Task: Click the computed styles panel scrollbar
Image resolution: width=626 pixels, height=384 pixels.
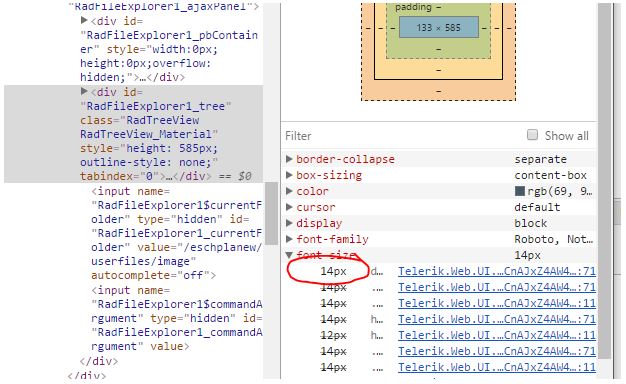Action: click(x=605, y=180)
